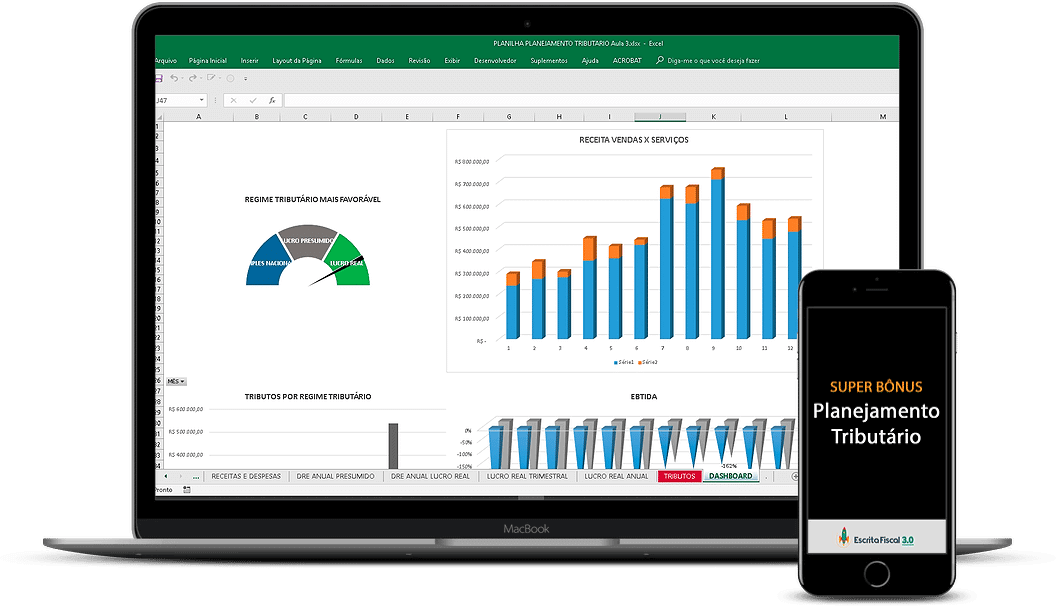The height and width of the screenshot is (606, 1056).
Task: Select column header J
Action: tap(660, 117)
